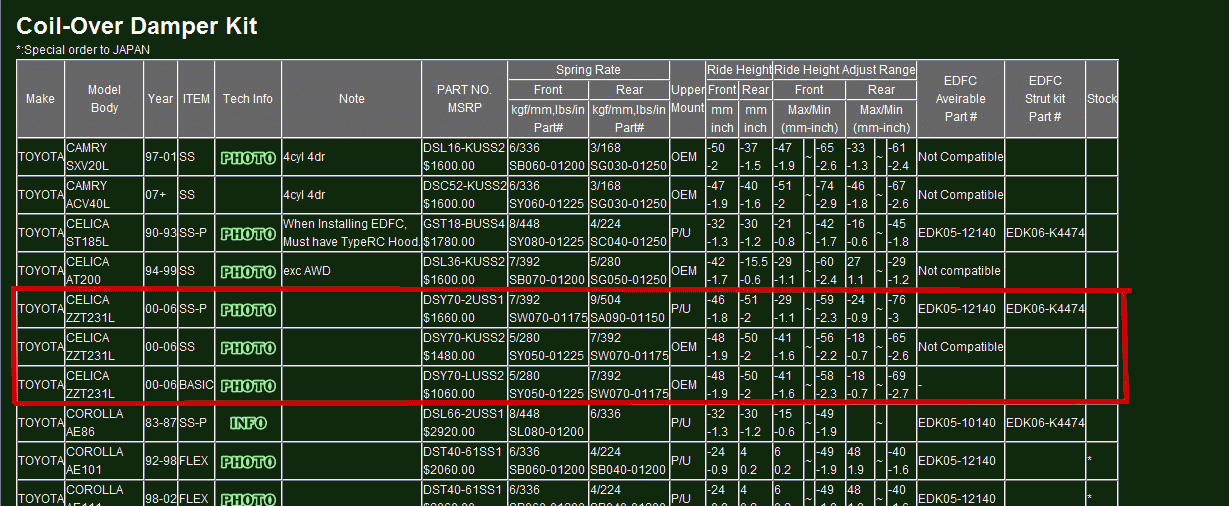Click the 'Model Body' column header
1229x506 pixels.
(104, 99)
